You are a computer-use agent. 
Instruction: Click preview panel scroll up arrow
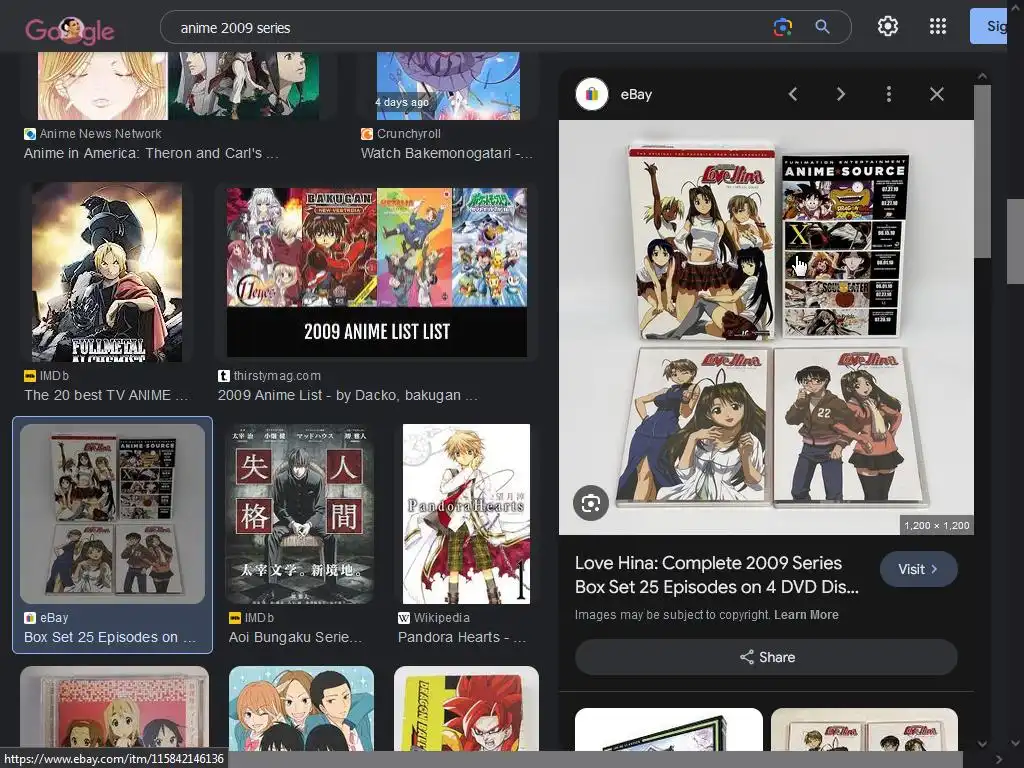982,76
